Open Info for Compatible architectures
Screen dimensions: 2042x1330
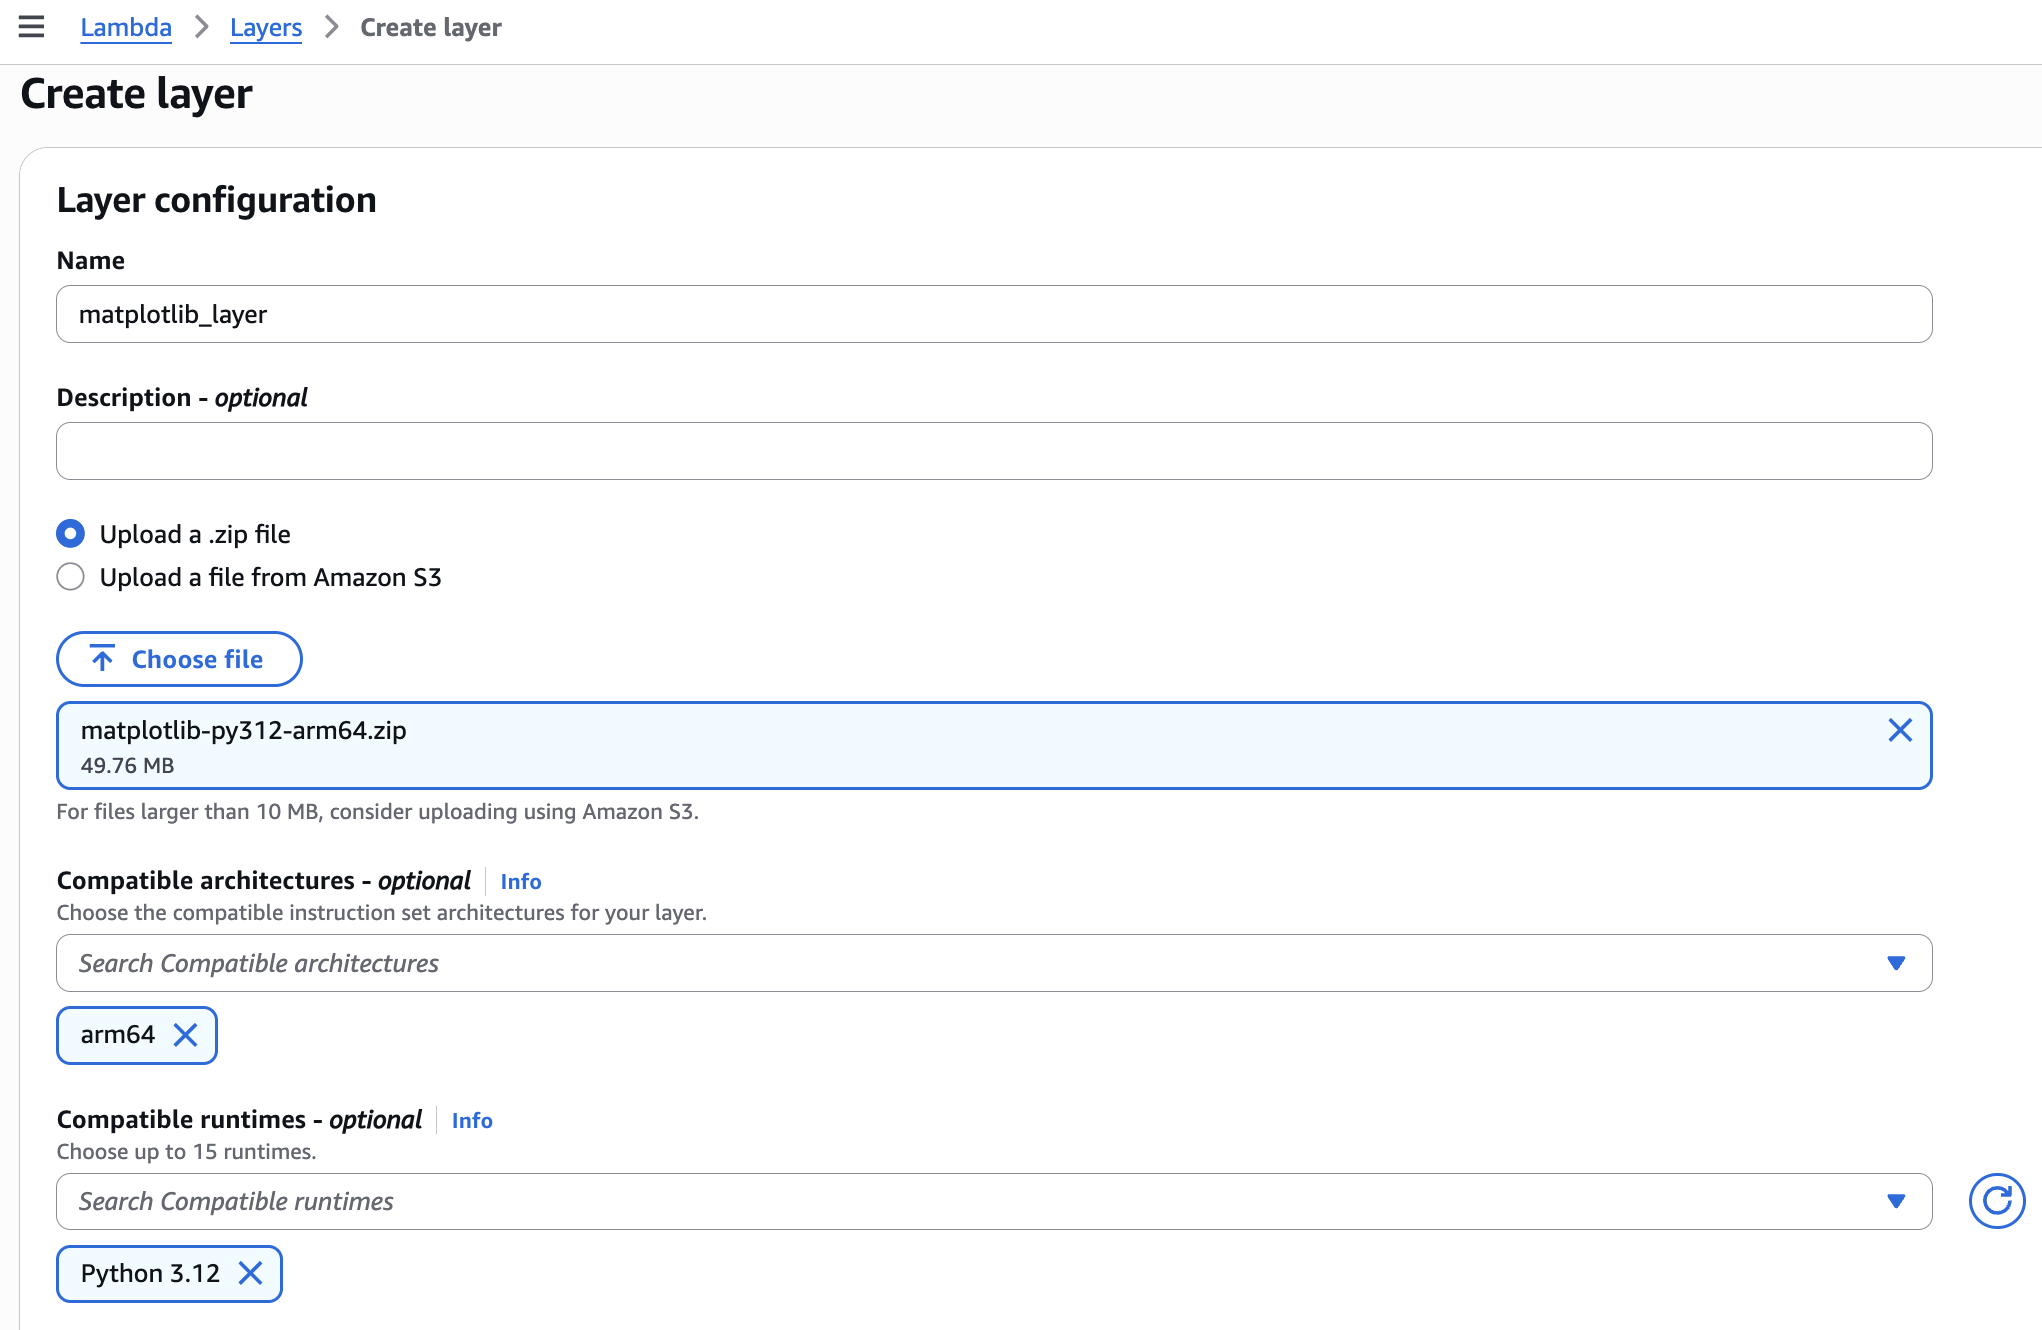pos(520,881)
